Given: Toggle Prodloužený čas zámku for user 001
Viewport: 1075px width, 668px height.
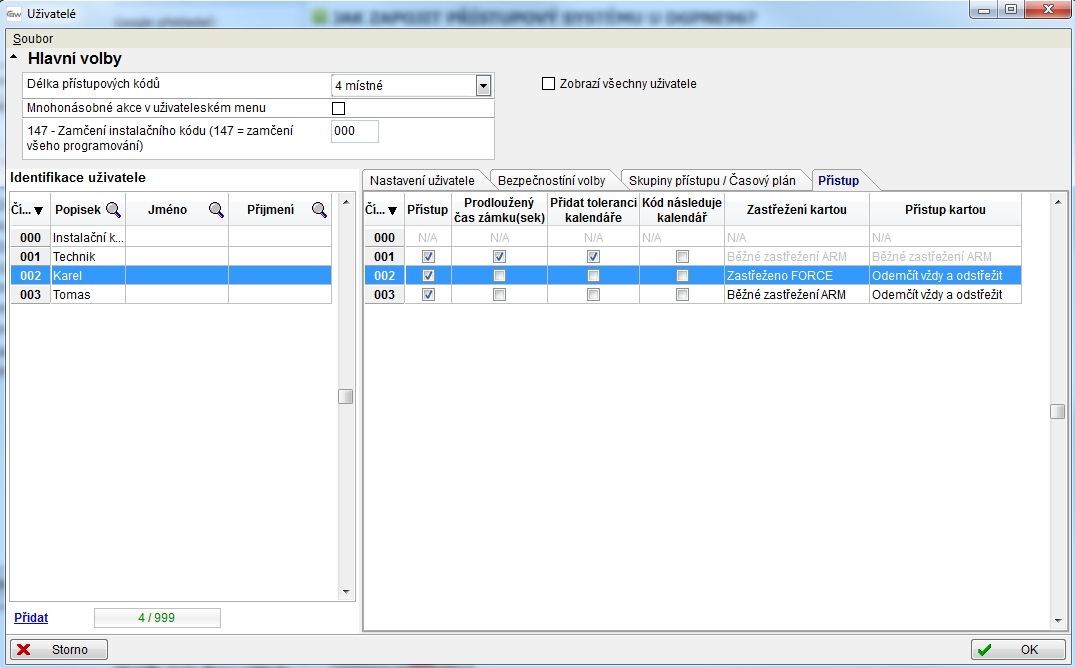Looking at the screenshot, I should 499,257.
